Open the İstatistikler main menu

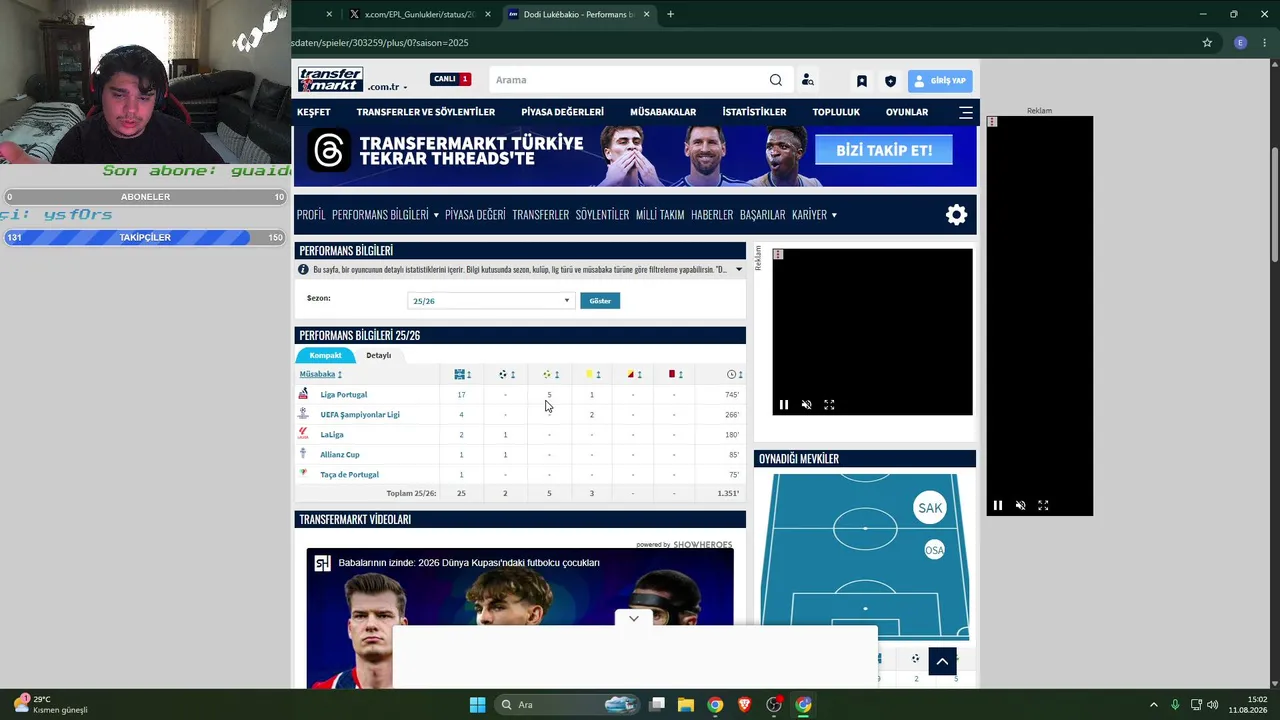pyautogui.click(x=754, y=112)
